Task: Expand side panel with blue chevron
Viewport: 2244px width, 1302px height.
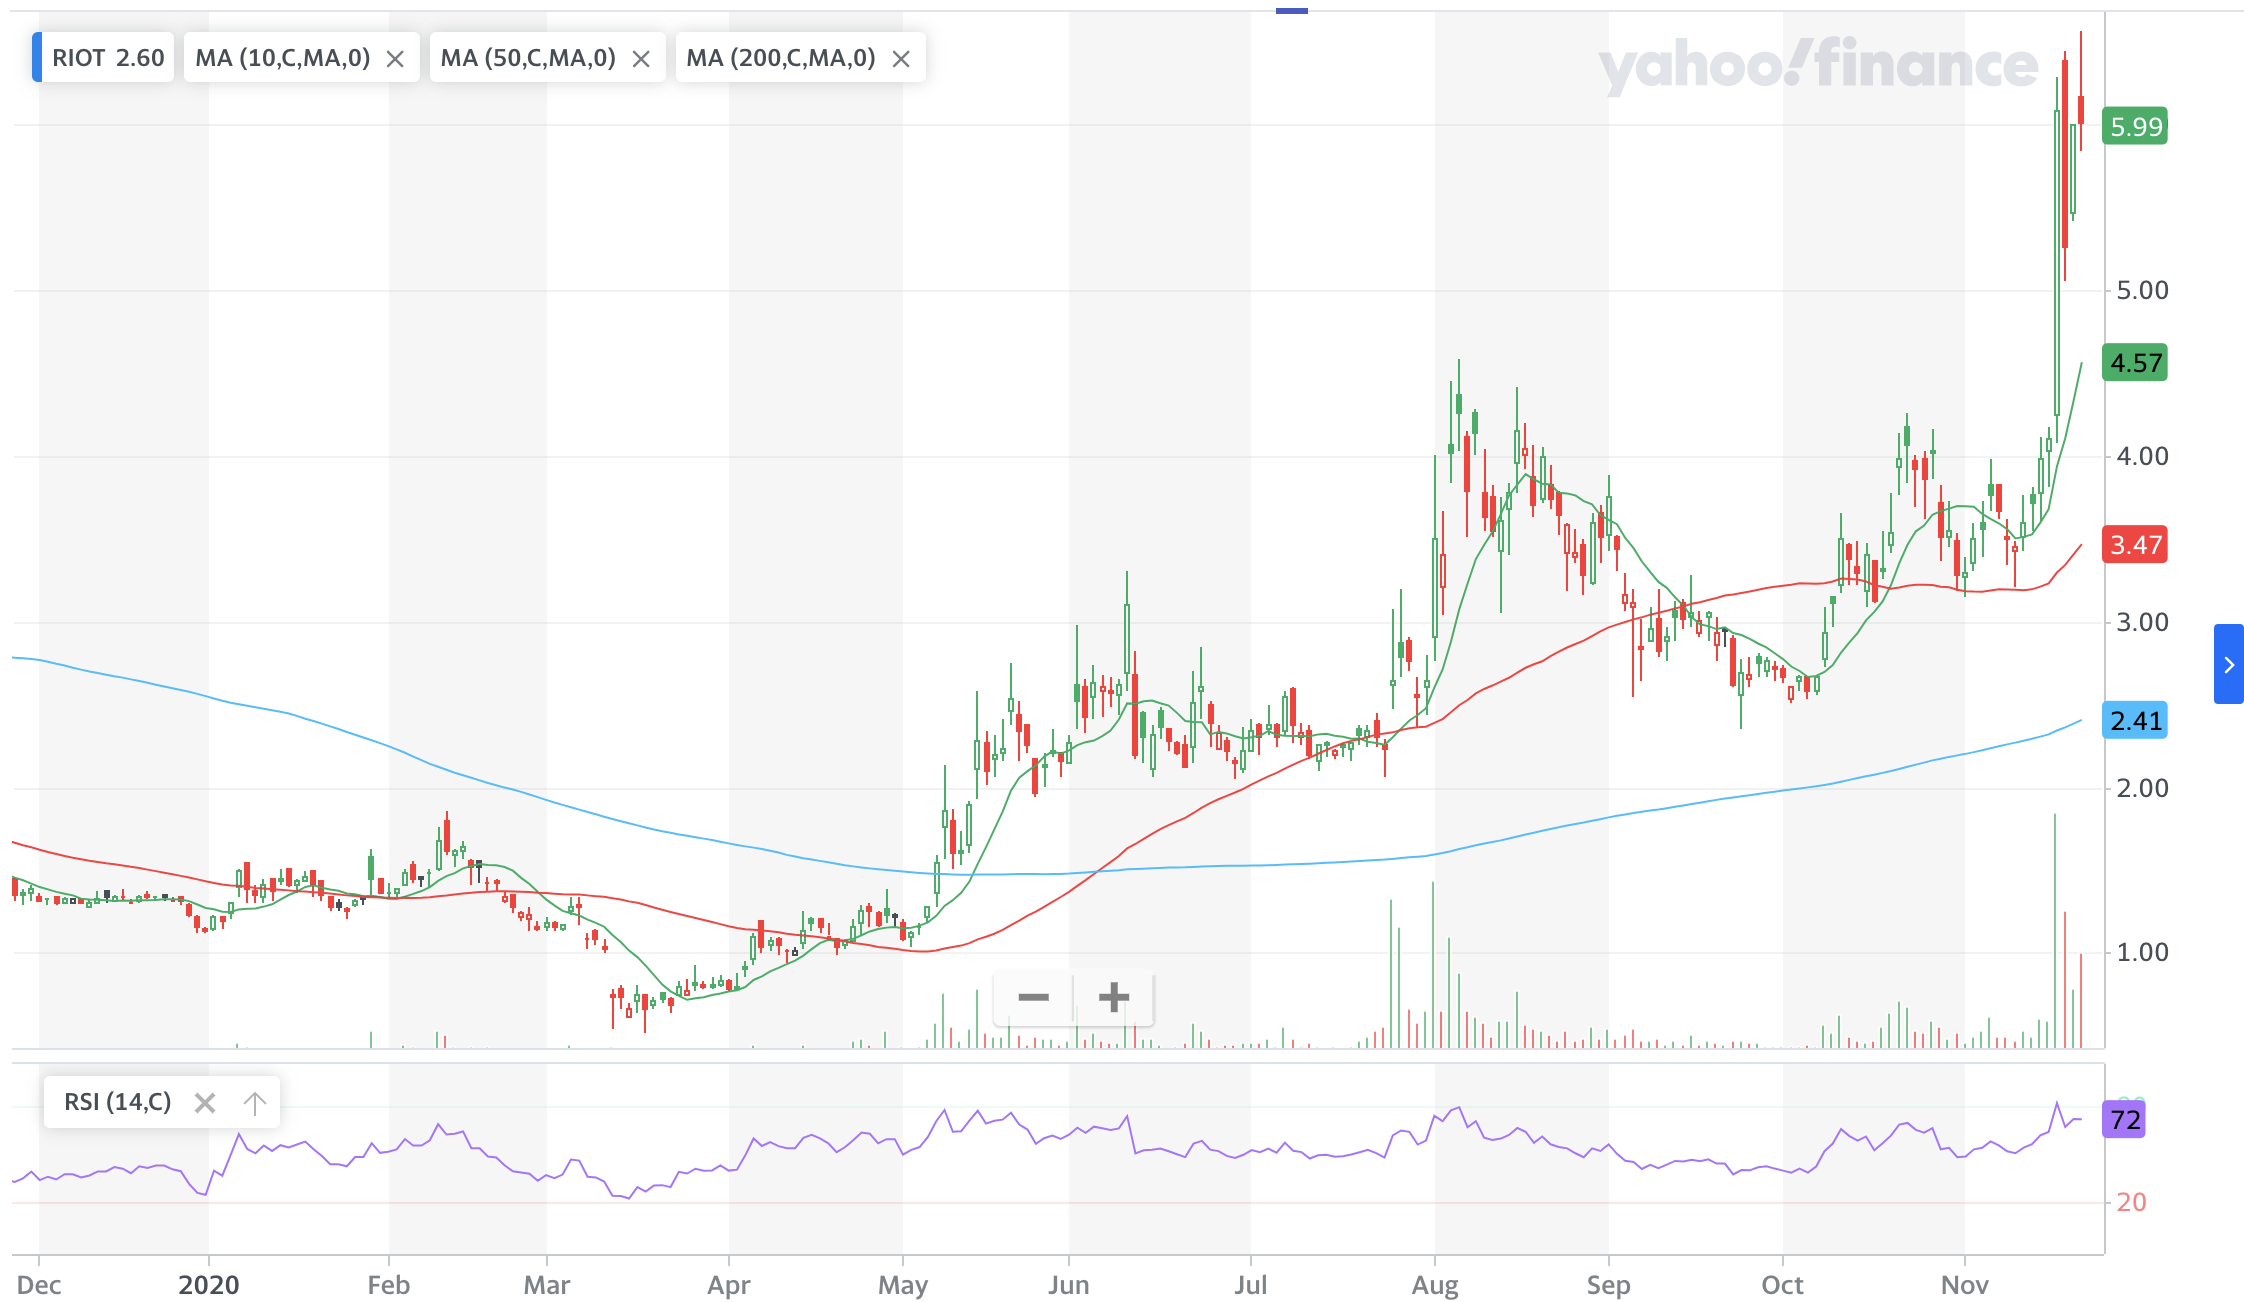Action: (2229, 664)
